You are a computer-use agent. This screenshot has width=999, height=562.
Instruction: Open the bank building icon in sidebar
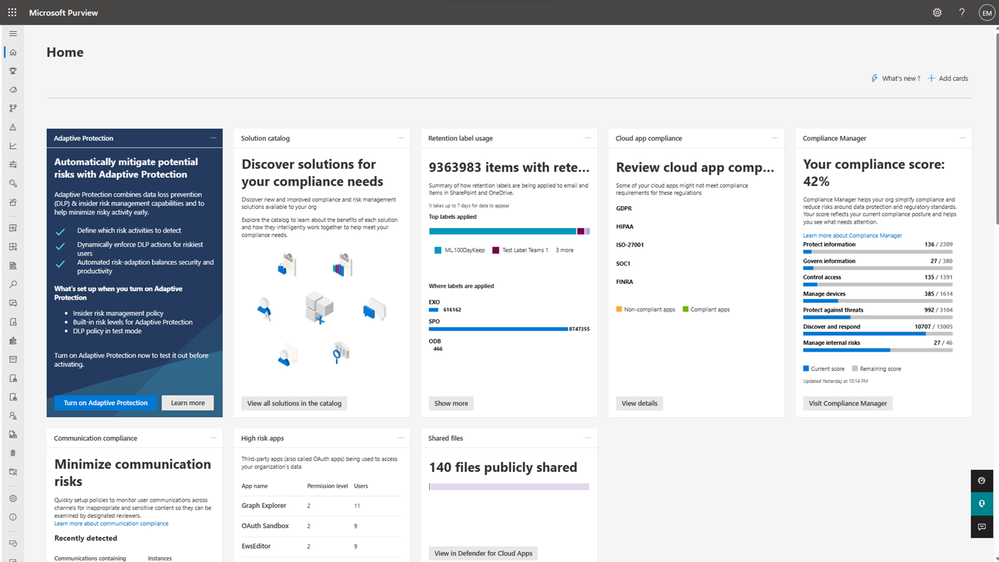(13, 341)
